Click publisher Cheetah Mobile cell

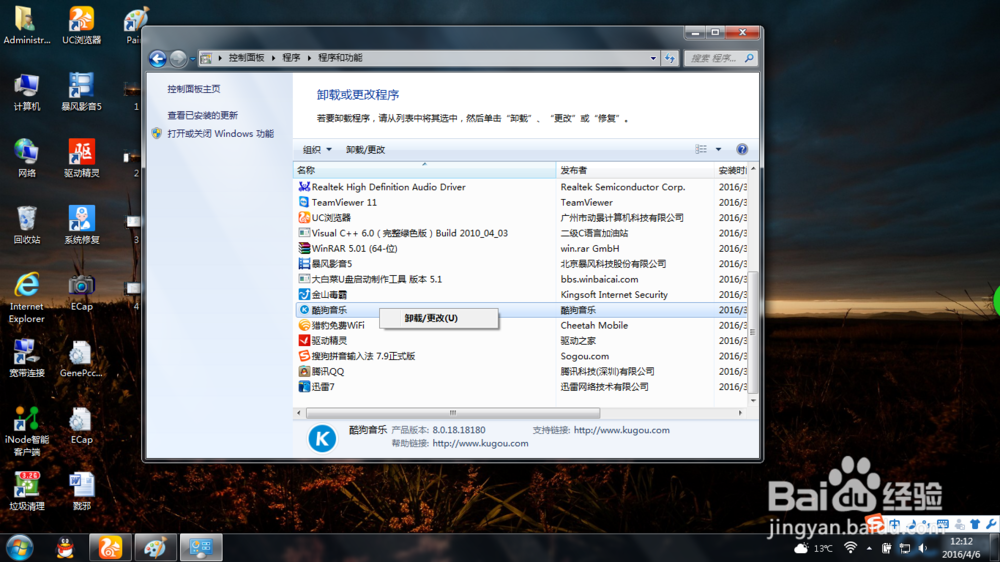tap(594, 325)
